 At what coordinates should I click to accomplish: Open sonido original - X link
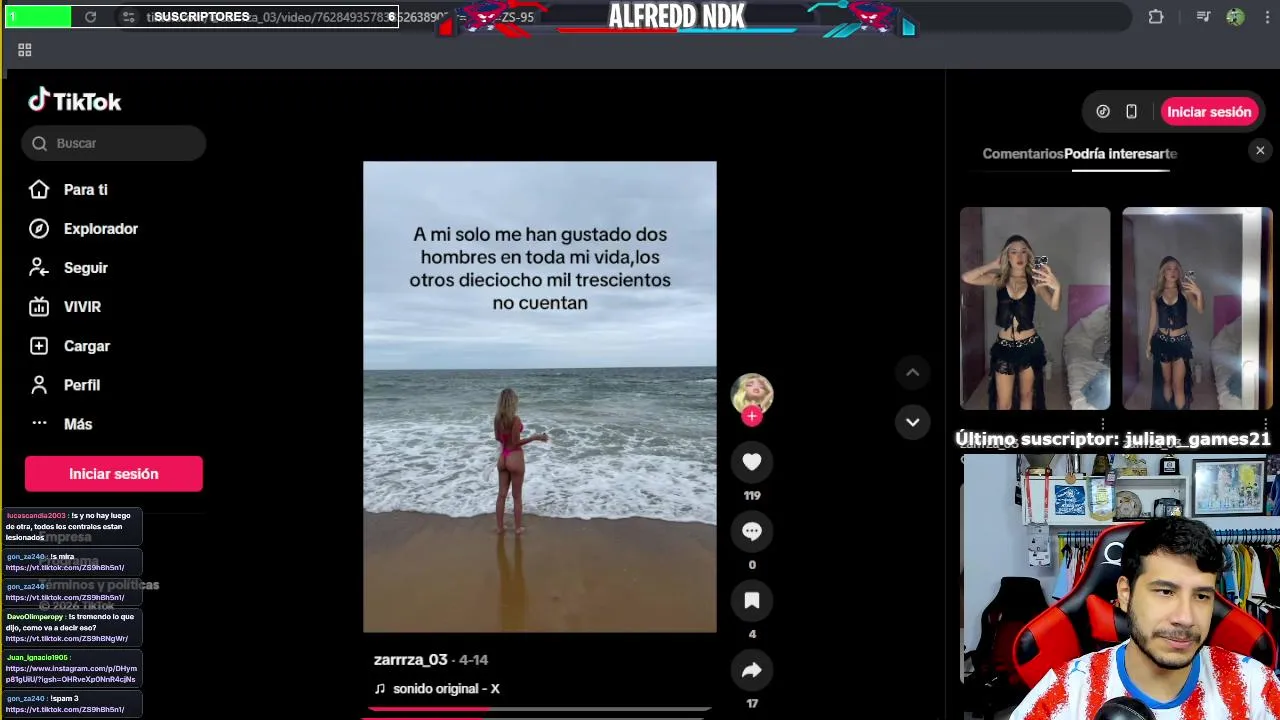446,689
